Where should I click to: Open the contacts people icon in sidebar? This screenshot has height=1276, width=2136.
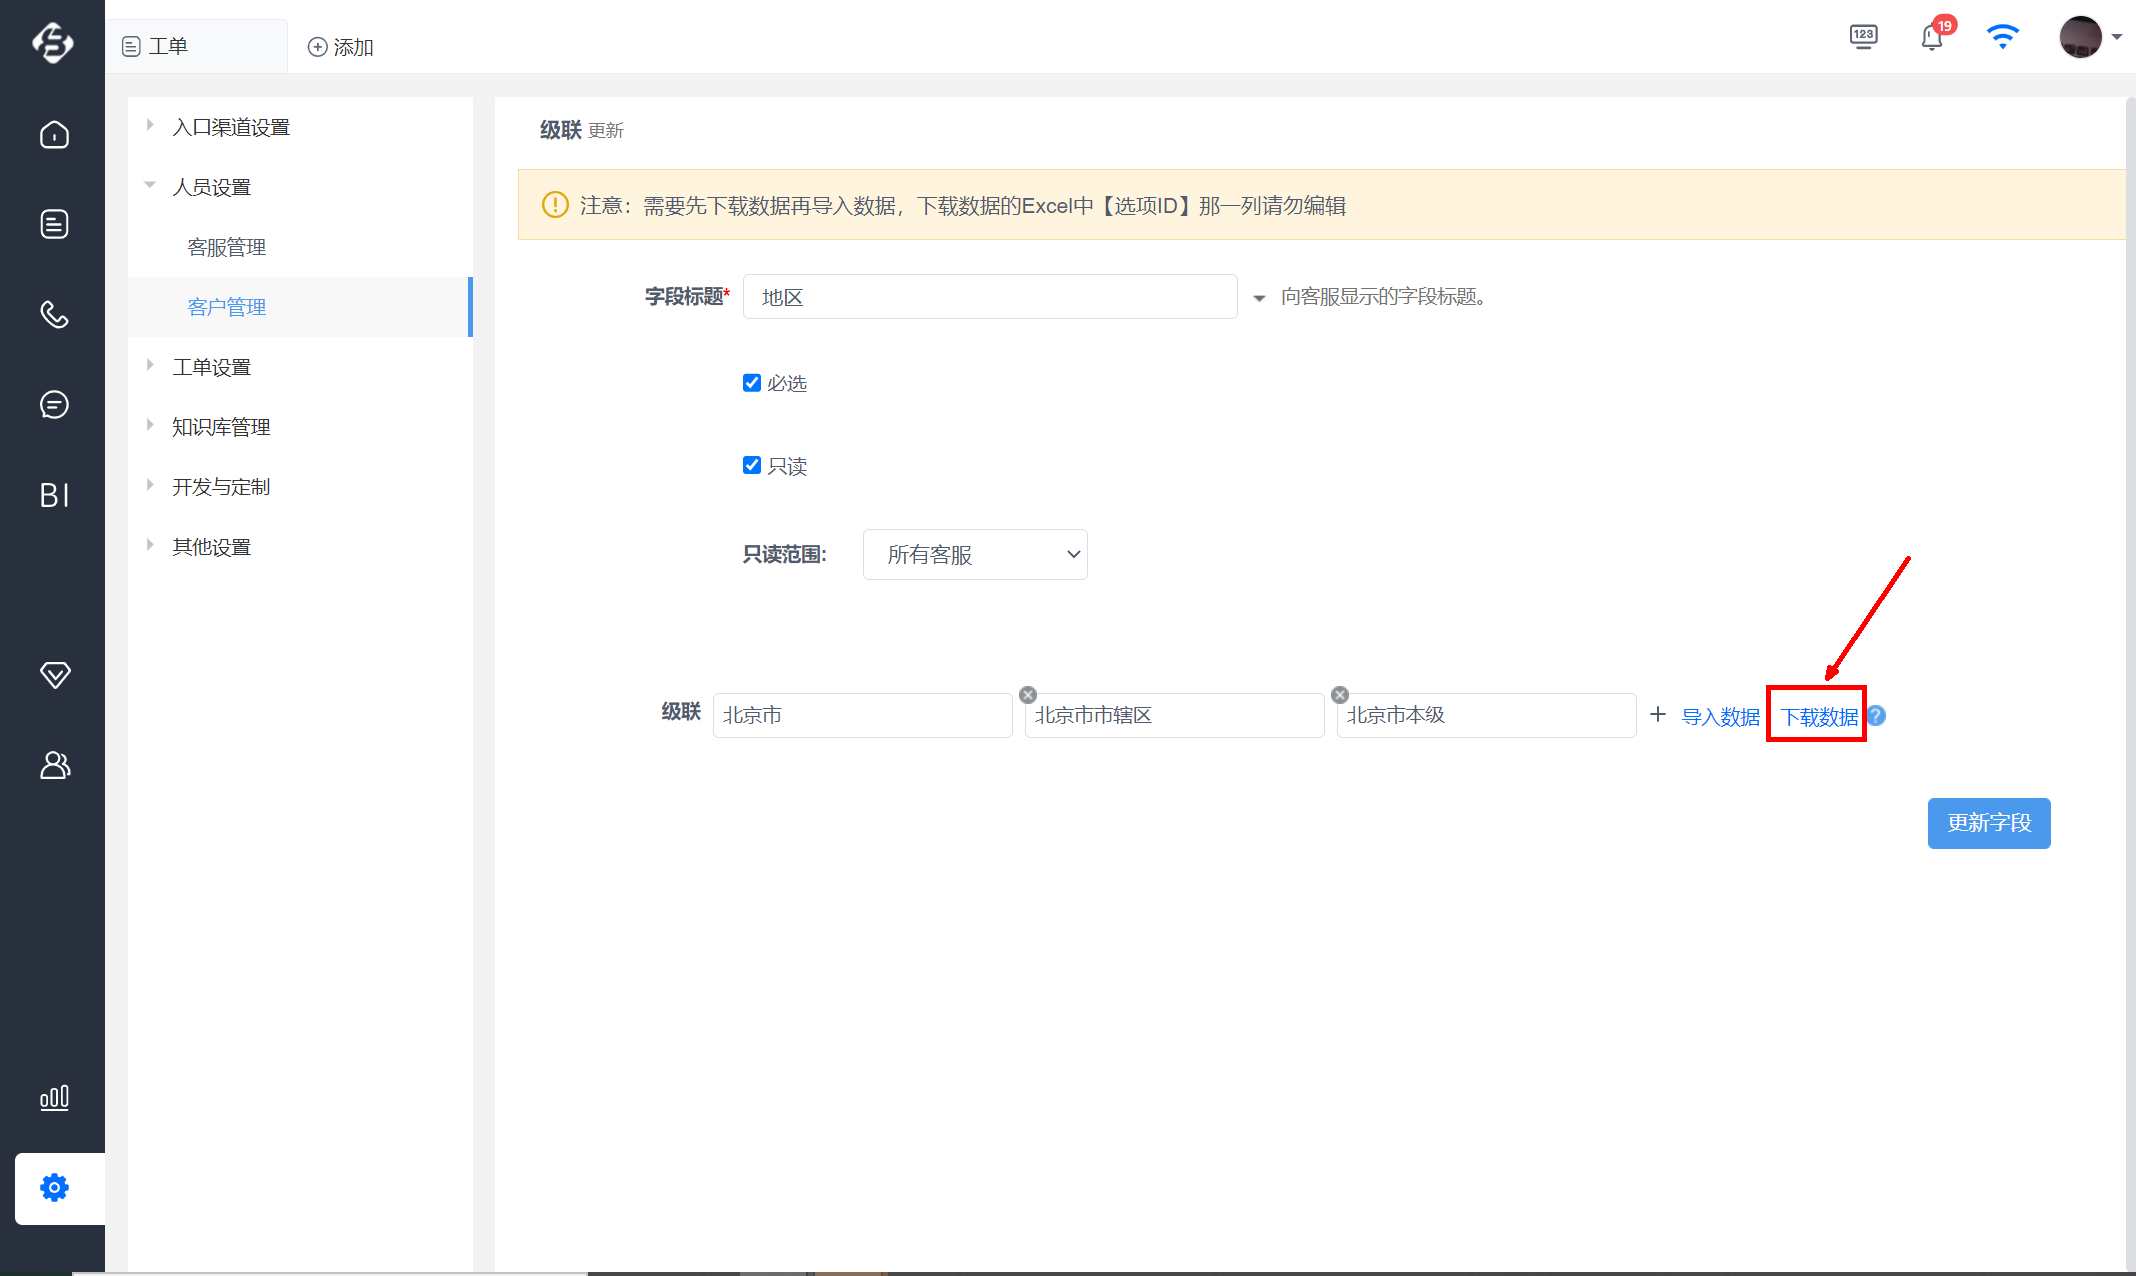tap(54, 765)
